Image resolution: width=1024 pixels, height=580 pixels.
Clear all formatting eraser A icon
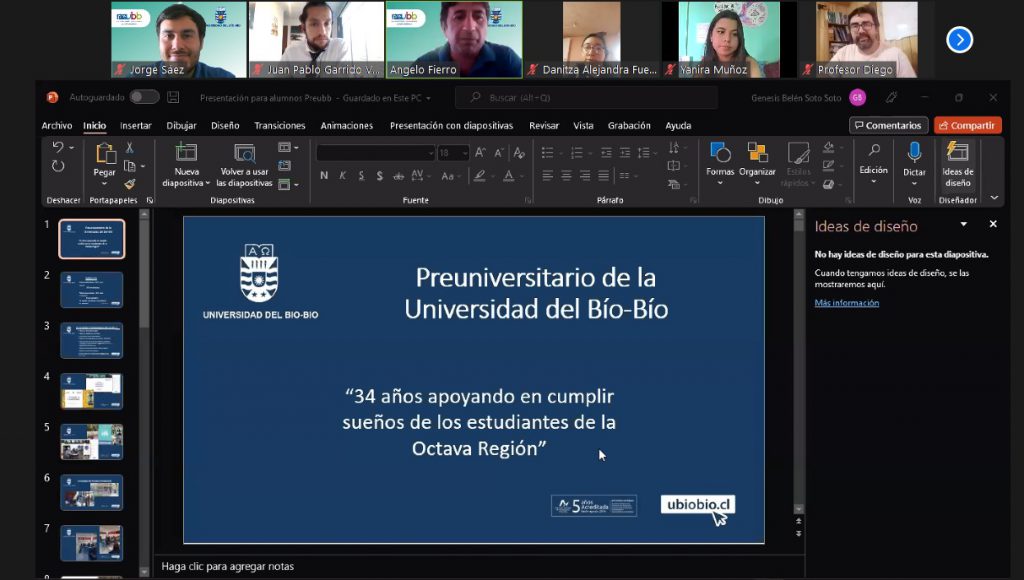point(519,153)
